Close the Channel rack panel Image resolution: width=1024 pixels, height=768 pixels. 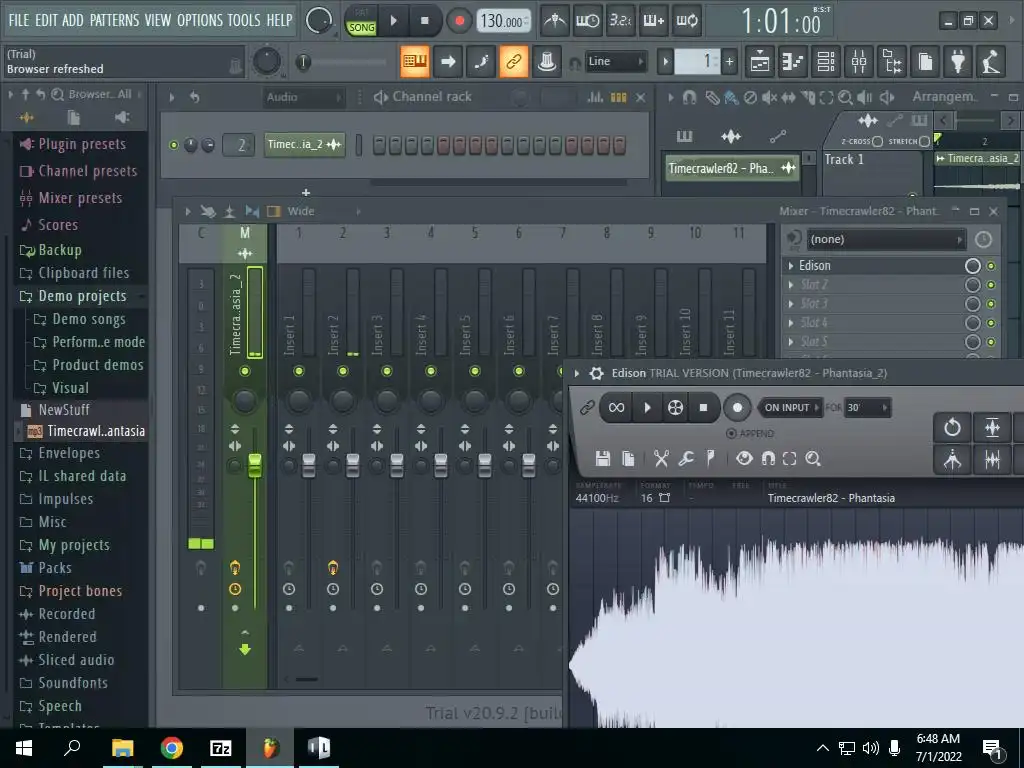[641, 97]
